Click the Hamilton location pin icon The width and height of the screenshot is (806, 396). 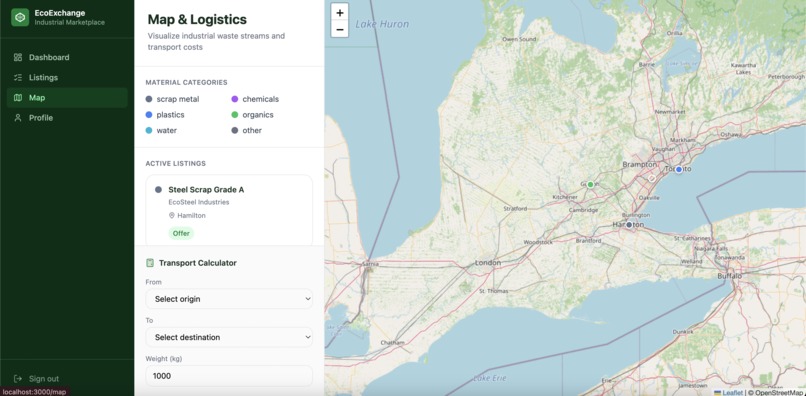click(x=172, y=215)
